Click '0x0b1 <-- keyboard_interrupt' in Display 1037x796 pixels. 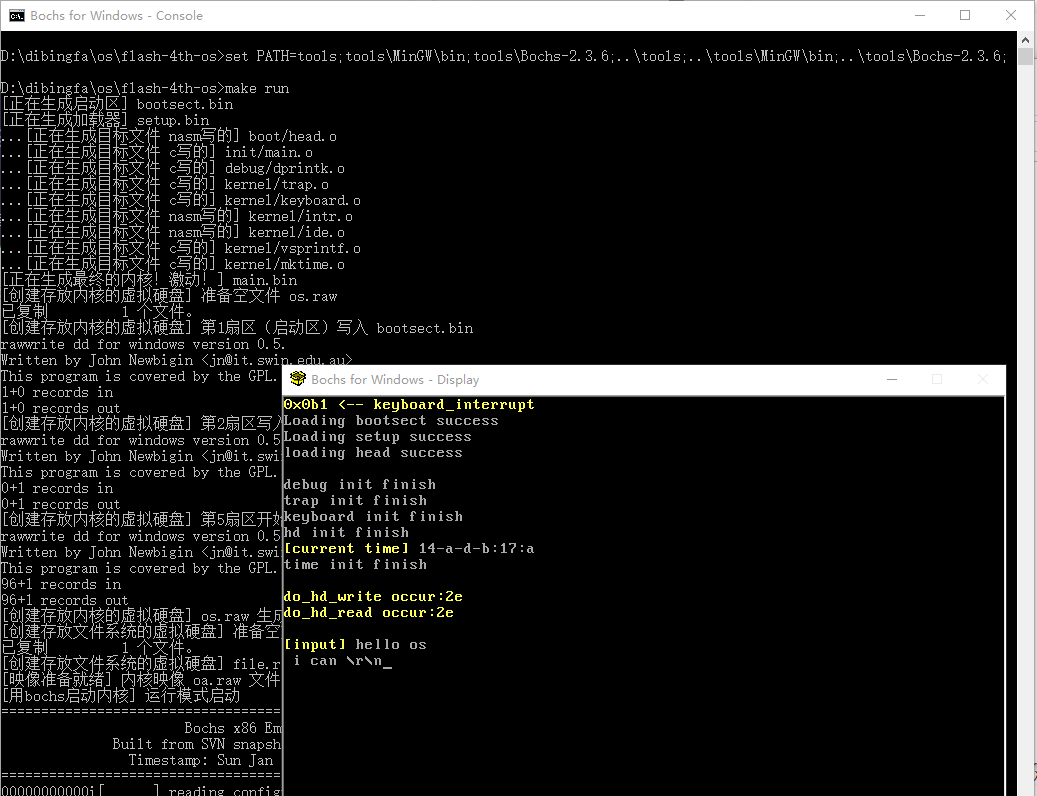tap(409, 405)
